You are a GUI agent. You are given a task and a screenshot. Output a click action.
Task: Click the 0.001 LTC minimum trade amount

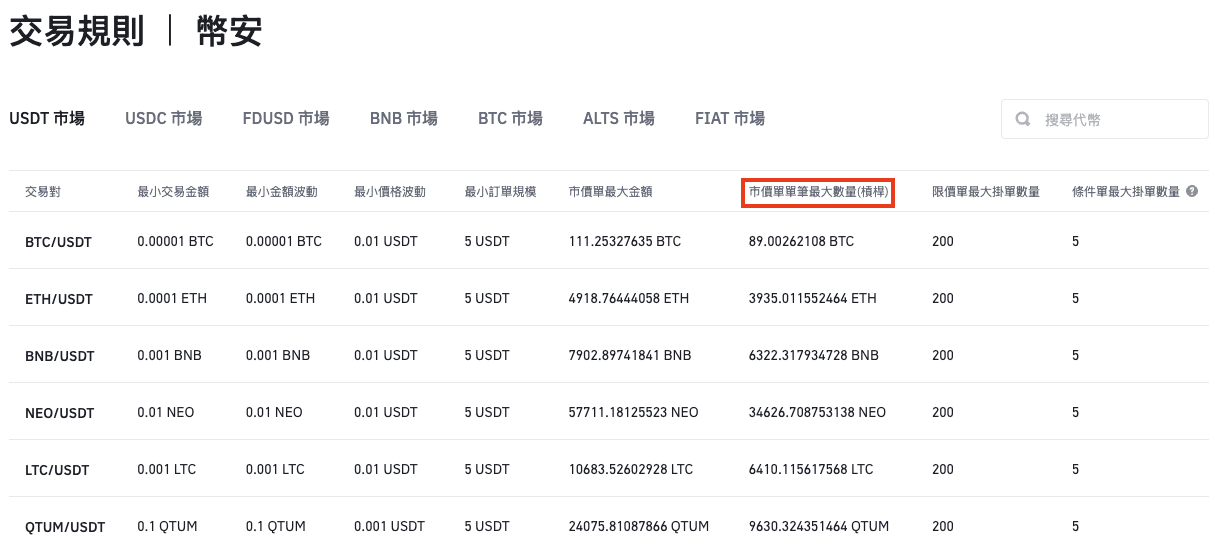point(168,469)
